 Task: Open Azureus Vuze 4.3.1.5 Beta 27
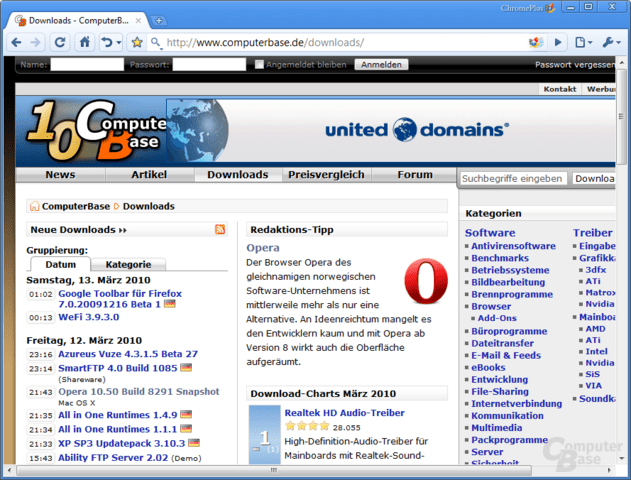tap(128, 354)
